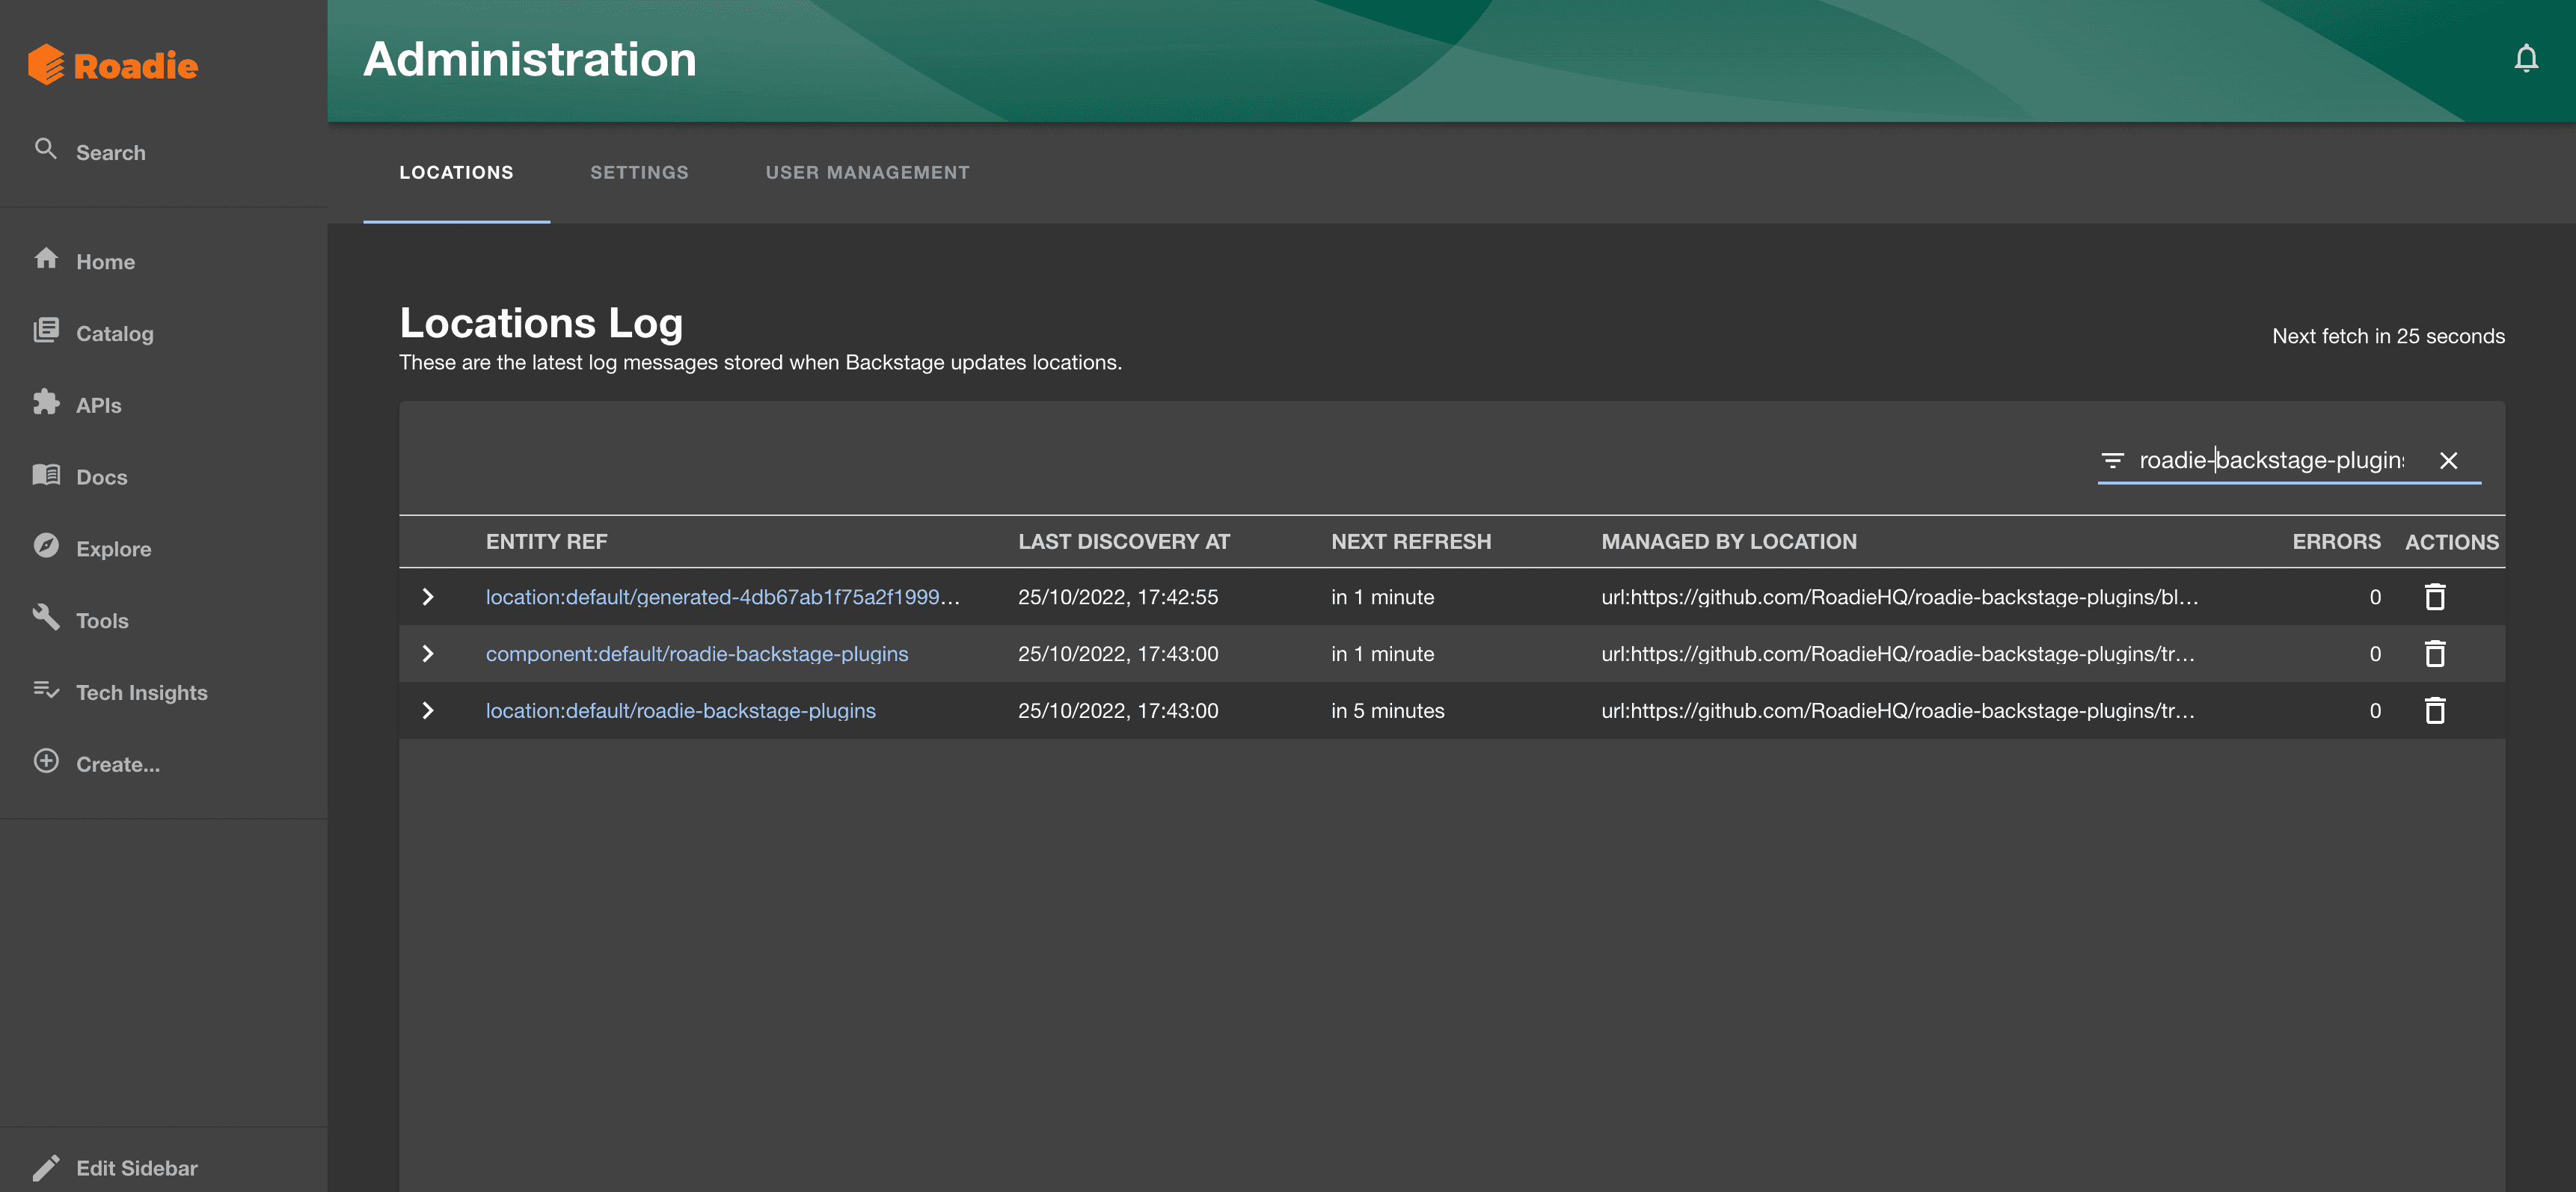2576x1192 pixels.
Task: Delete the location:default/roadie-backstage-plugins row
Action: tap(2435, 711)
